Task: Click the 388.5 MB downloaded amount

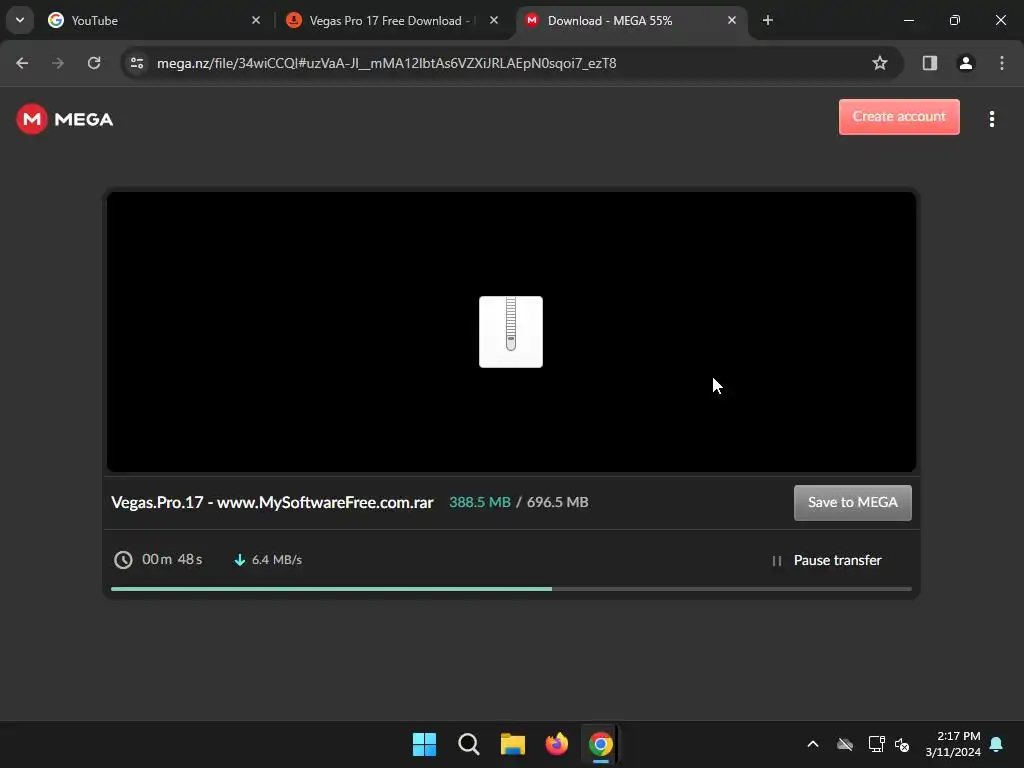Action: [480, 502]
